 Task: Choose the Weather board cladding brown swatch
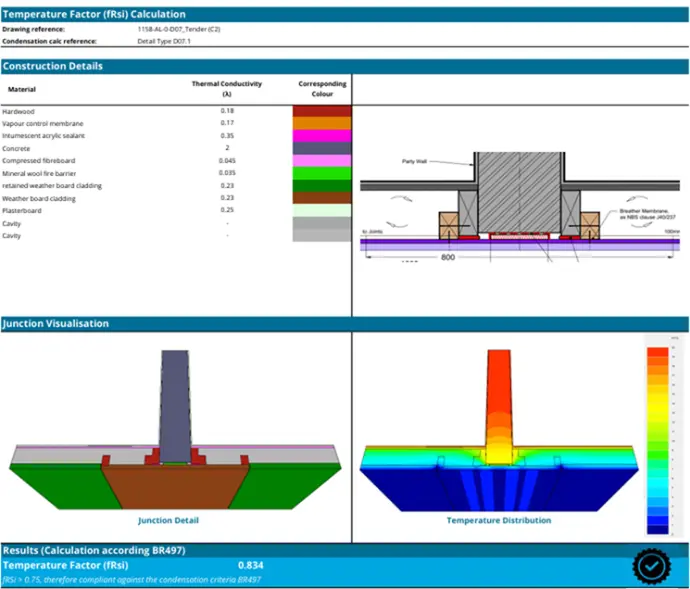[321, 198]
